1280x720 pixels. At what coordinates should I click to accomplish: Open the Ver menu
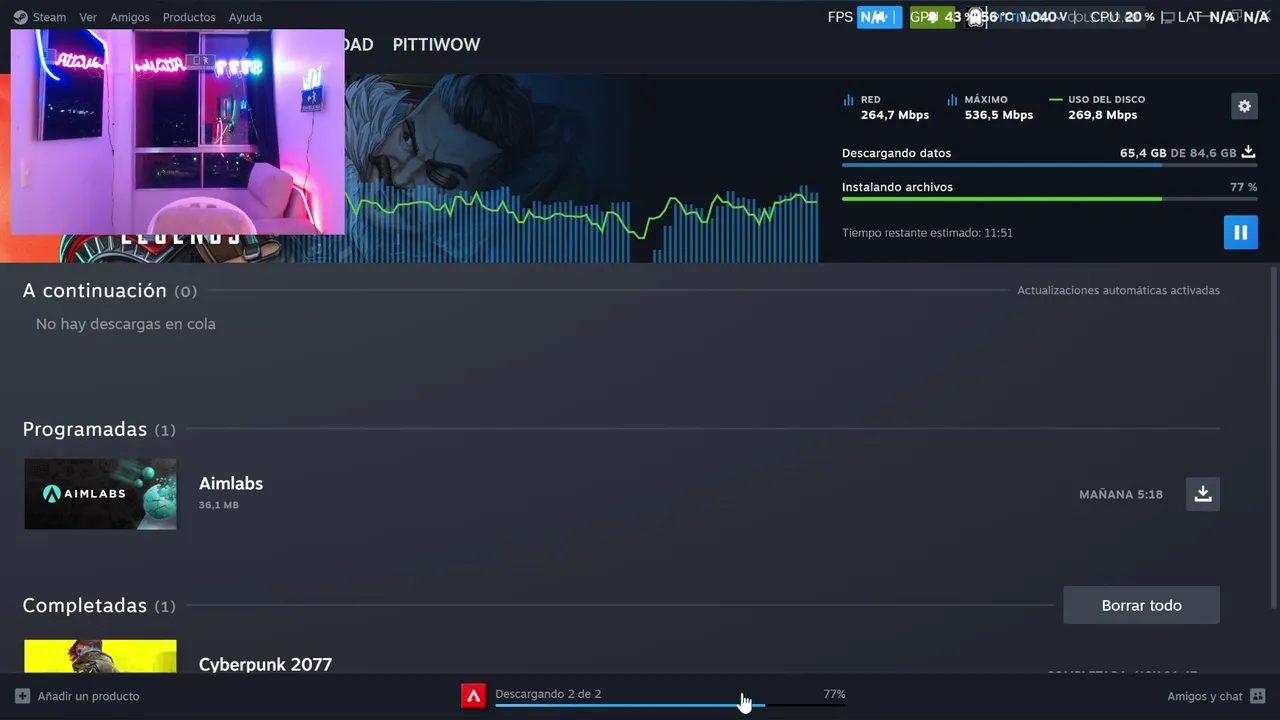[x=88, y=17]
